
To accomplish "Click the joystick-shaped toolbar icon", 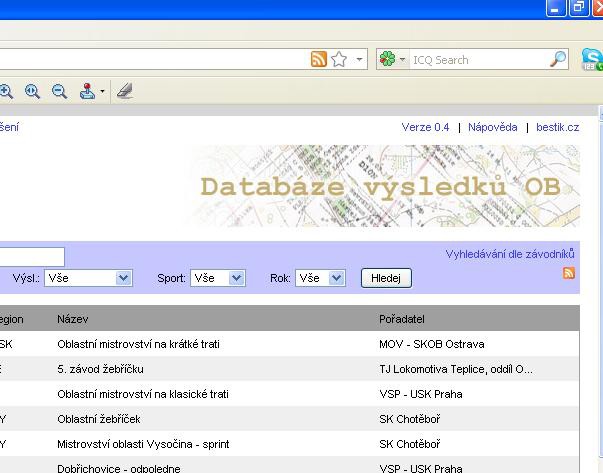I will pyautogui.click(x=88, y=91).
